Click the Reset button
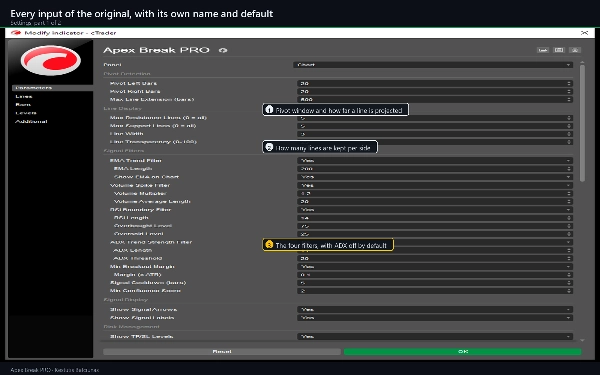 pyautogui.click(x=222, y=351)
